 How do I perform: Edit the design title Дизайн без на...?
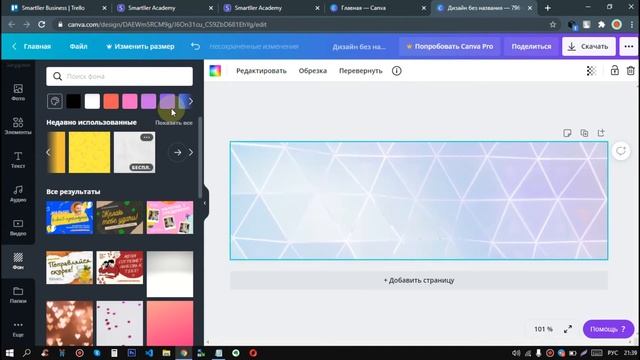click(359, 47)
